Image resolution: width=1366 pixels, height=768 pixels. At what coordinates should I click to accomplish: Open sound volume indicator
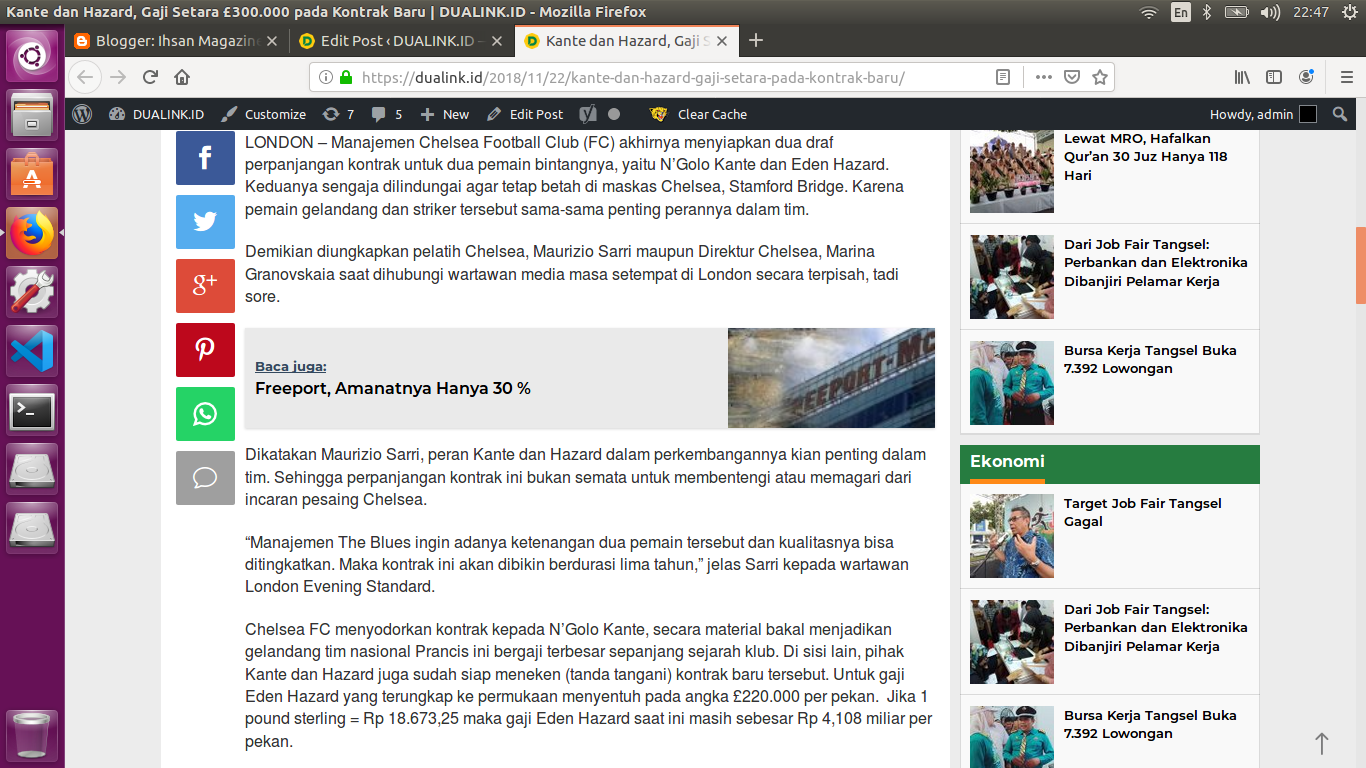1270,12
